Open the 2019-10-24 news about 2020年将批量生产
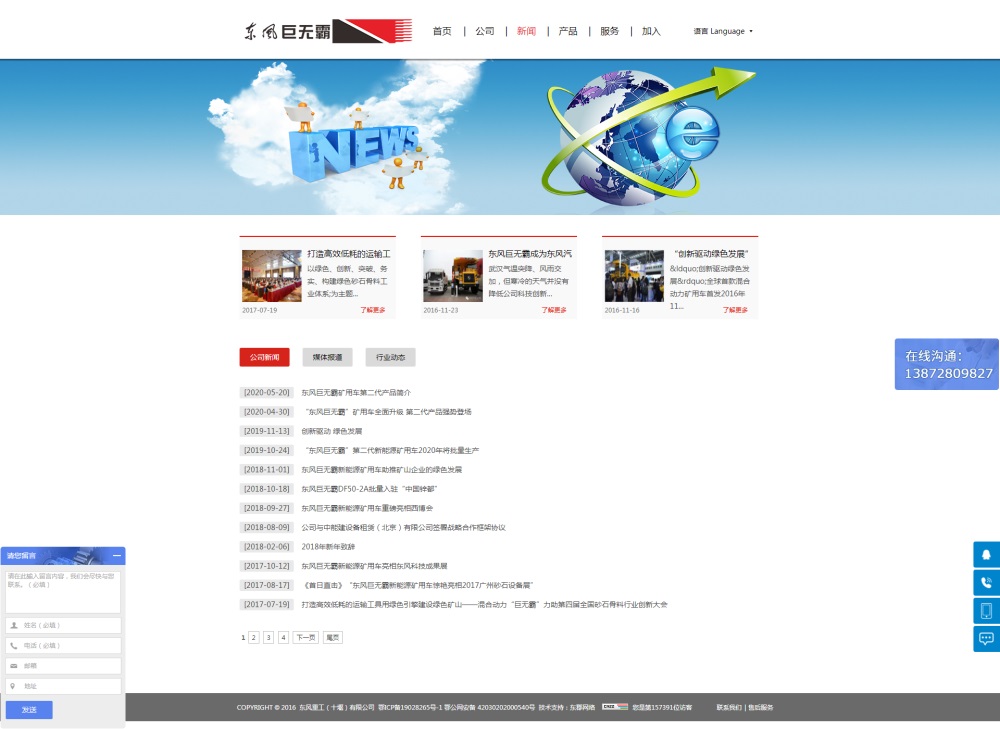Viewport: 1000px width, 729px height. click(392, 450)
